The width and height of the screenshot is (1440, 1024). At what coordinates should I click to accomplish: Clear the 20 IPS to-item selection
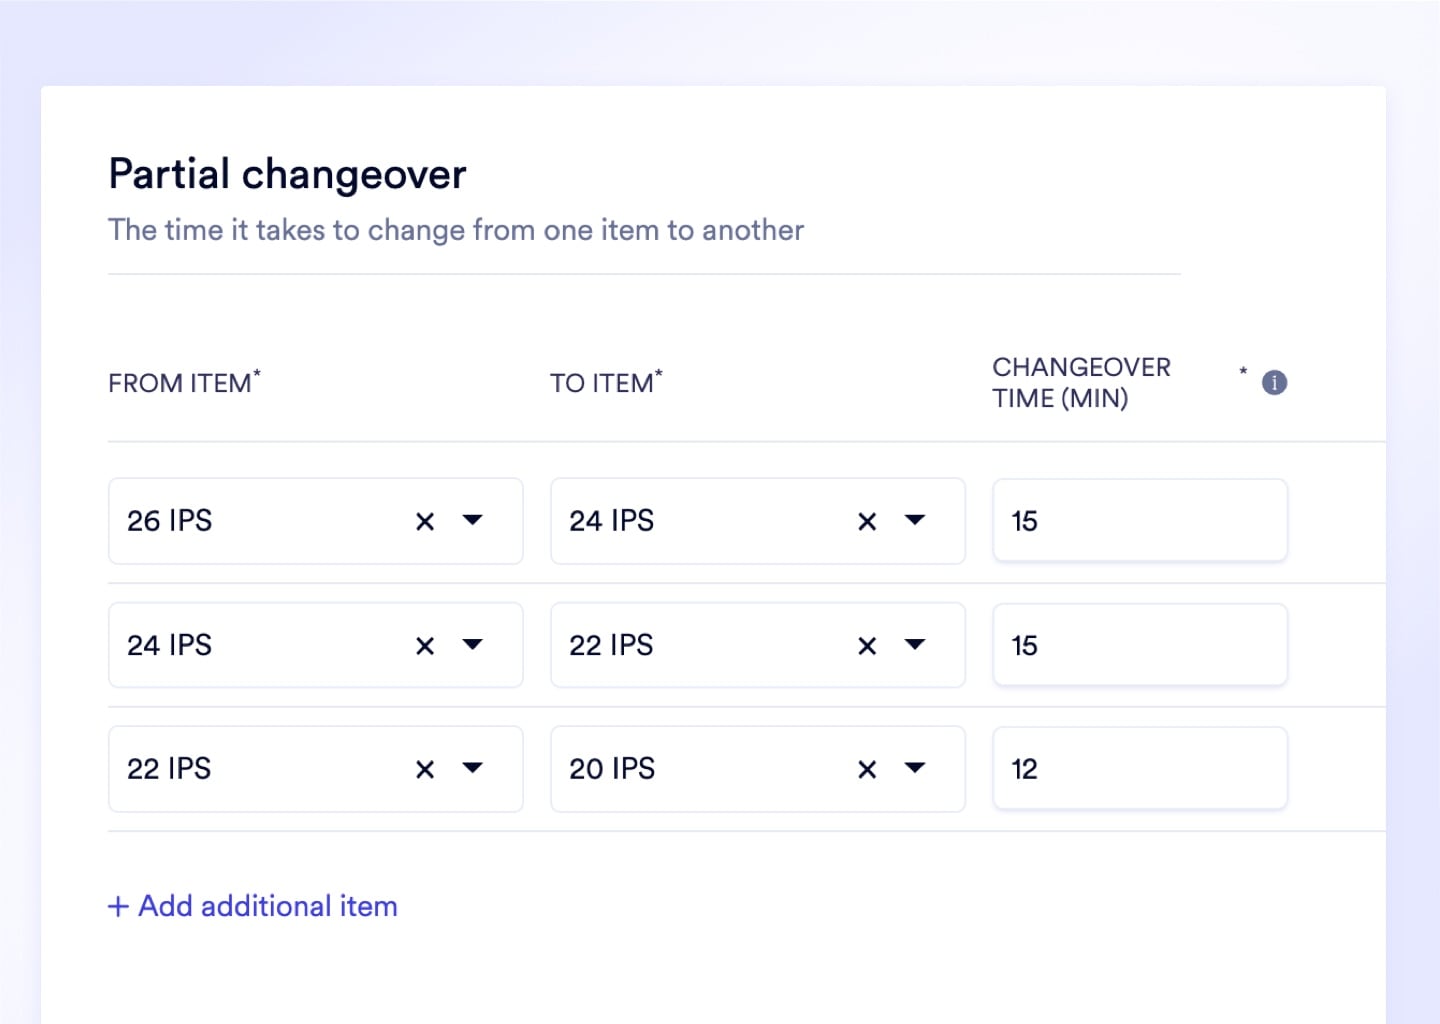(867, 769)
